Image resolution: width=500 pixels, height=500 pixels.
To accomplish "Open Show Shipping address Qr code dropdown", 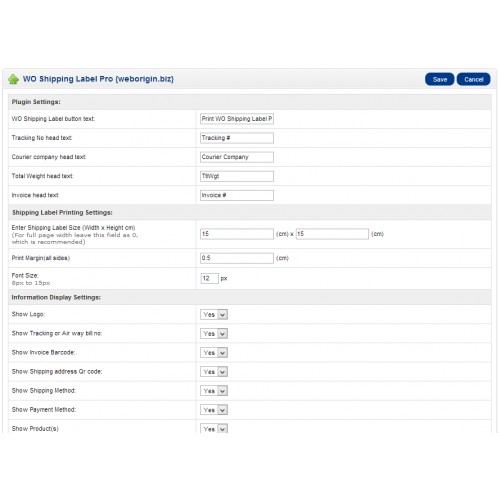I will (214, 372).
